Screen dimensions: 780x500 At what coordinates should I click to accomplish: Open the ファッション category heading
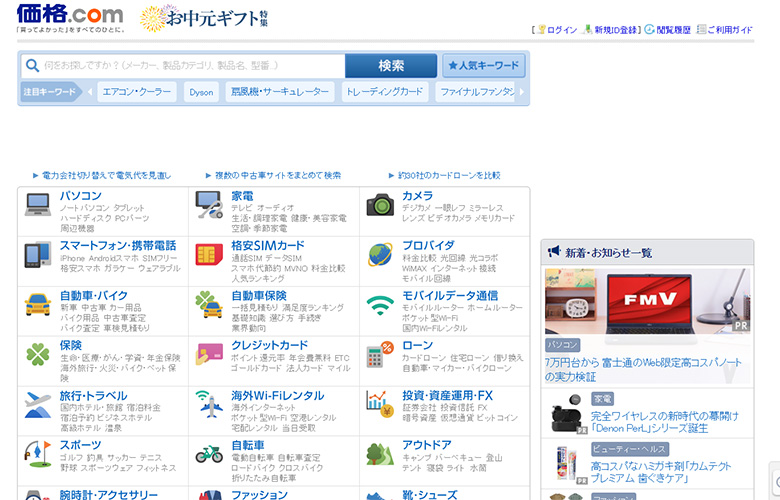point(259,495)
